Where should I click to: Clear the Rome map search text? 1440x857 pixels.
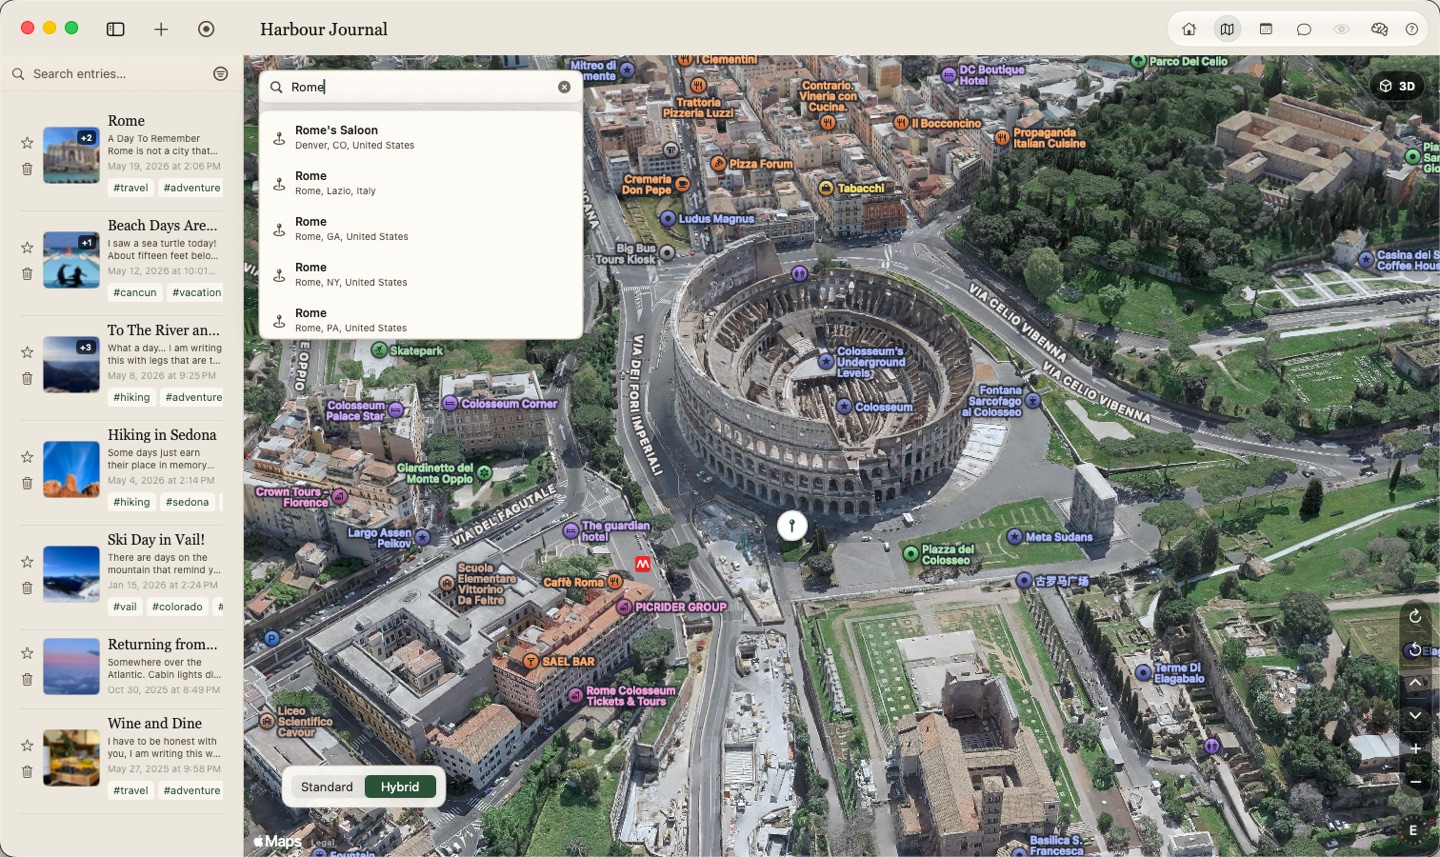(x=564, y=87)
